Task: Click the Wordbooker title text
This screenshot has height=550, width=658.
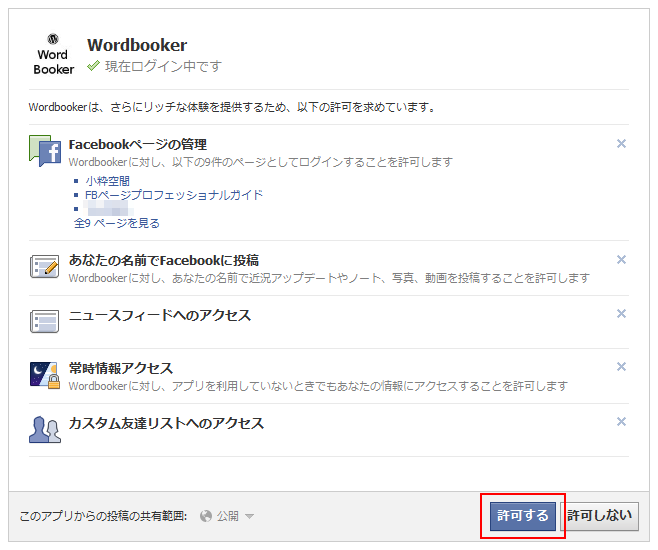Action: click(137, 45)
